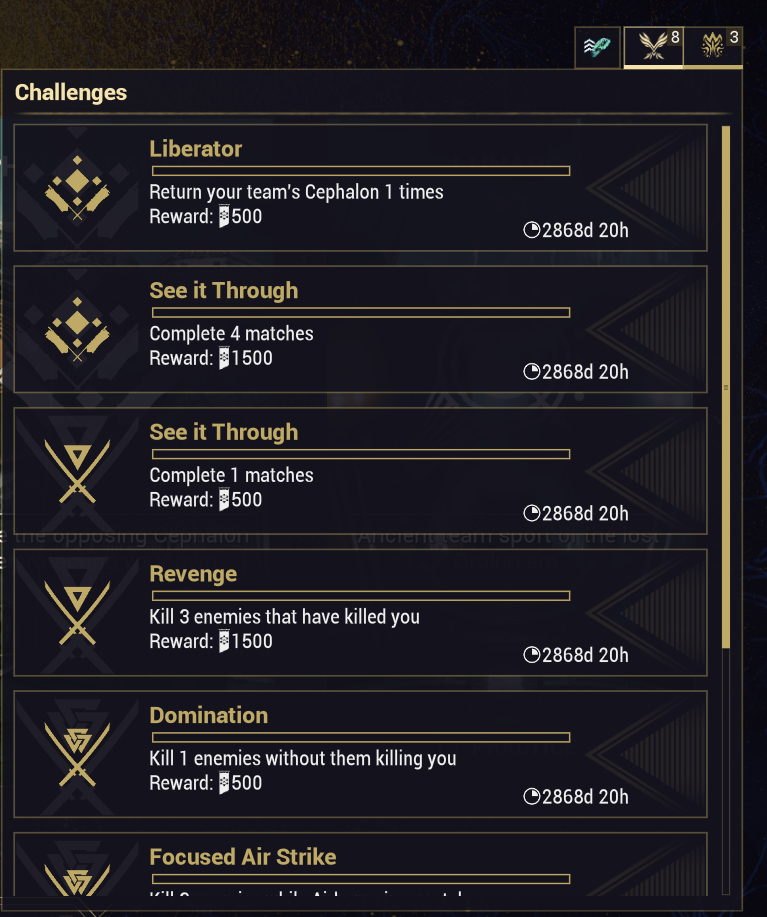Click the Revenge challenge crossed-swords icon
767x917 pixels.
click(x=78, y=613)
